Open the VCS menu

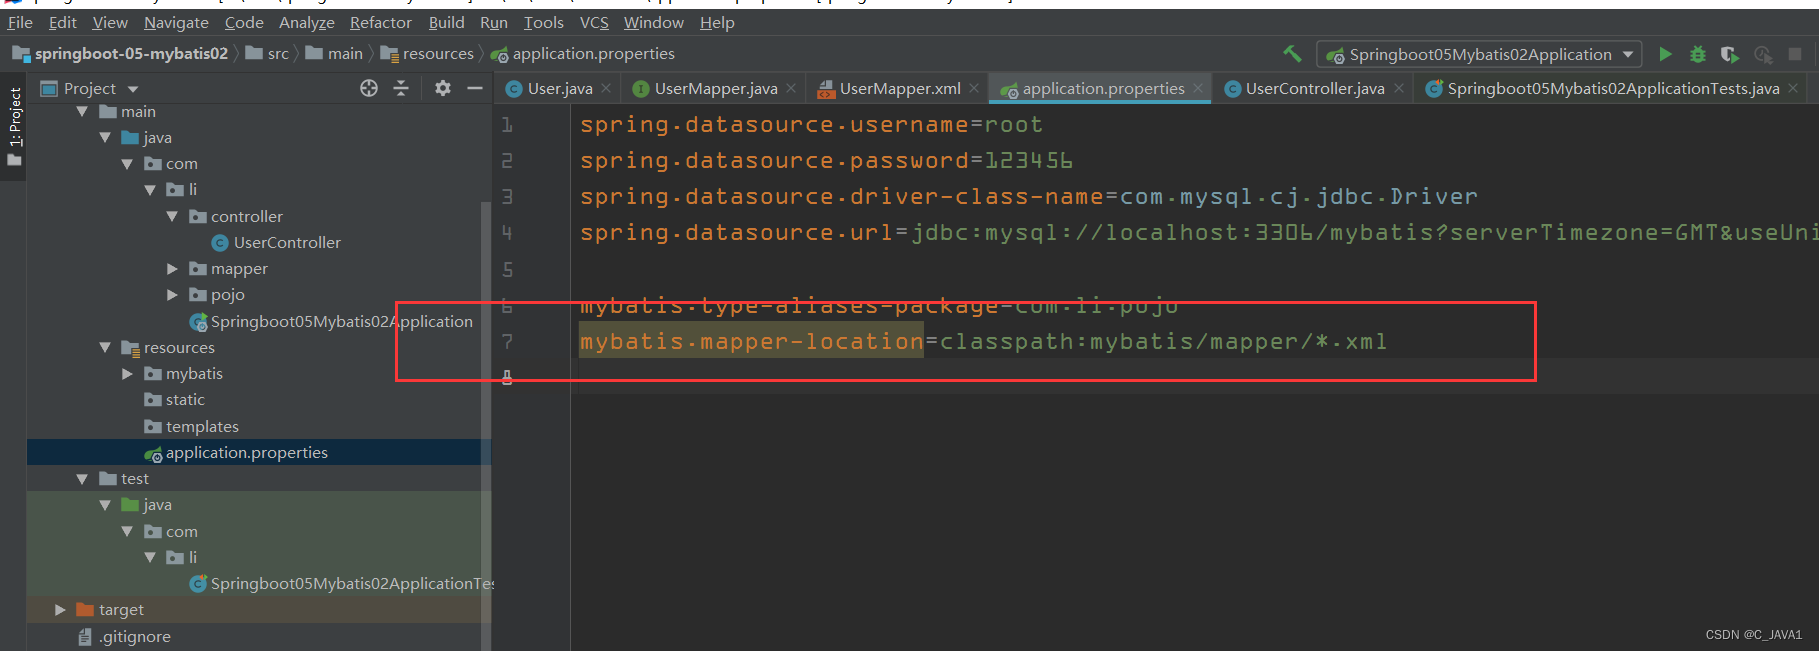click(x=594, y=22)
